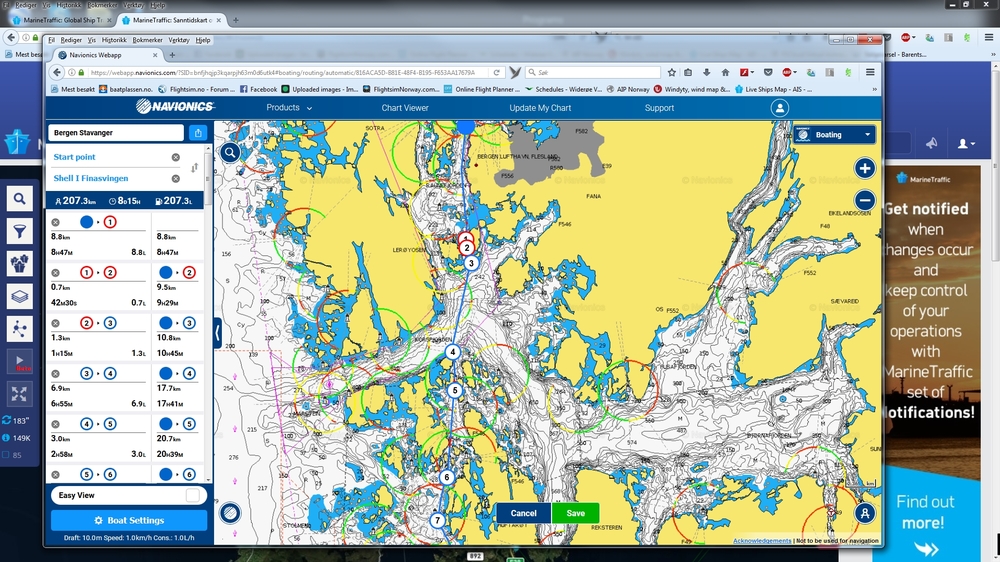Open the Windyty wind map bookmark
Image resolution: width=1000 pixels, height=562 pixels.
(x=691, y=89)
